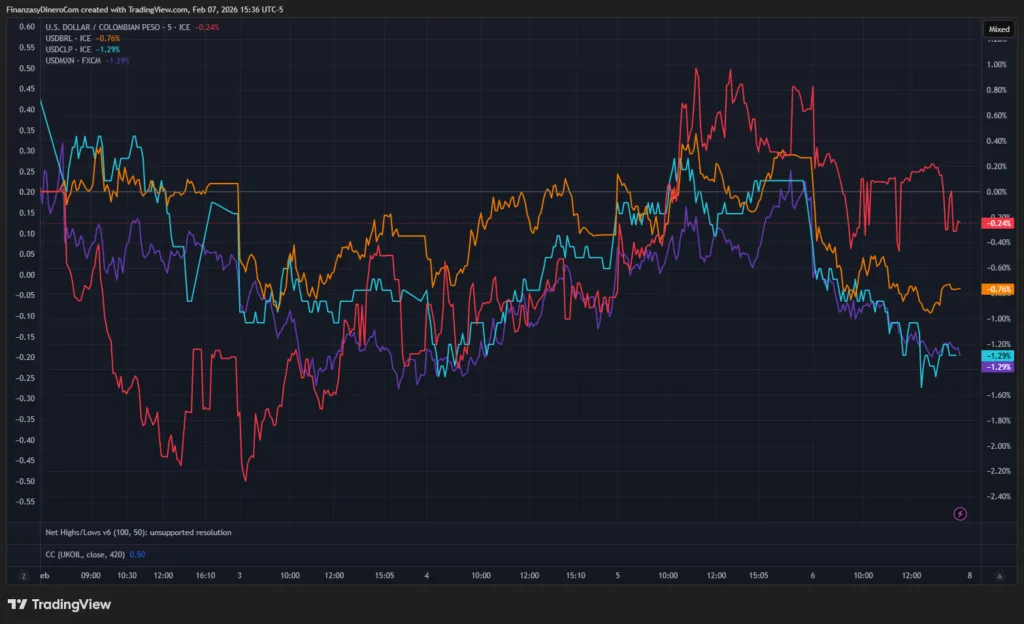Image resolution: width=1024 pixels, height=624 pixels.
Task: Click the orange -0.76% price scale label
Action: [999, 289]
